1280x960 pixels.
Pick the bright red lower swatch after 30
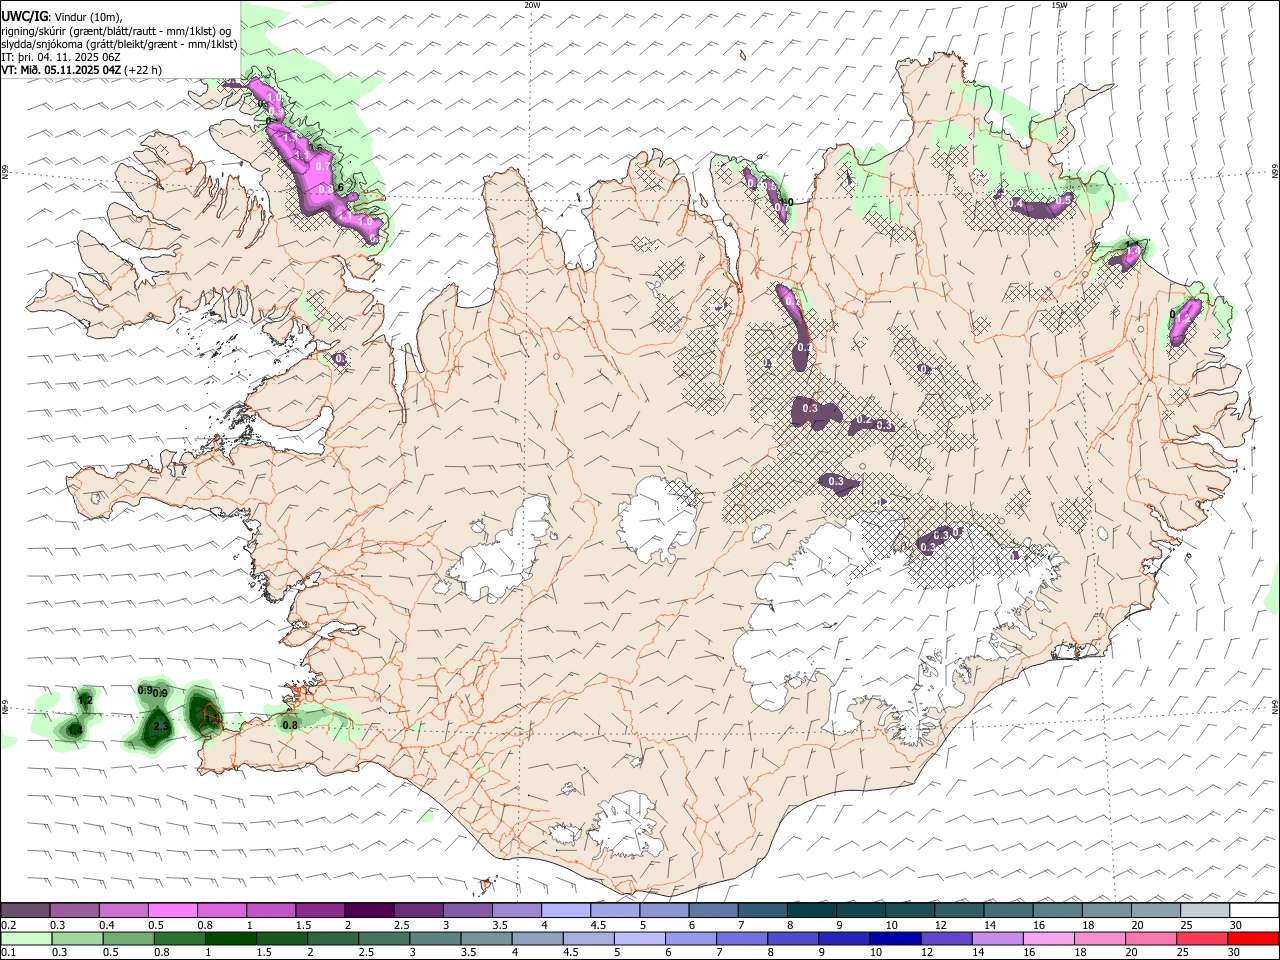click(x=1252, y=939)
